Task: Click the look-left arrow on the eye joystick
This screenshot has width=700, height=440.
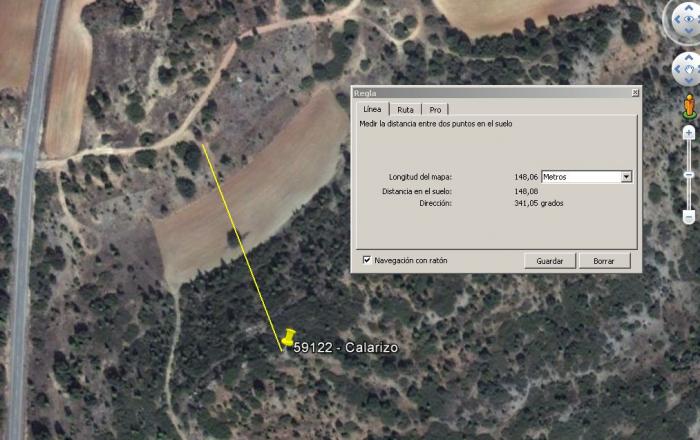Action: click(677, 19)
